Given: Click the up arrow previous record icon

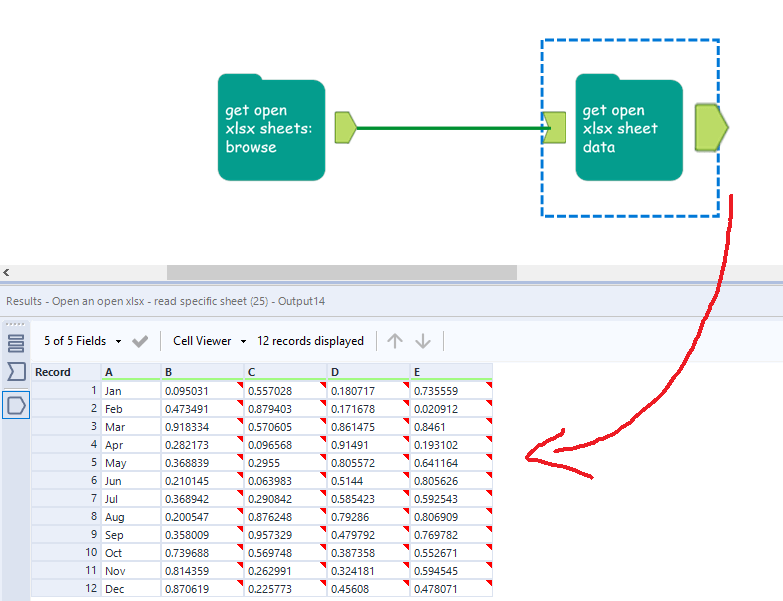Looking at the screenshot, I should pyautogui.click(x=395, y=341).
